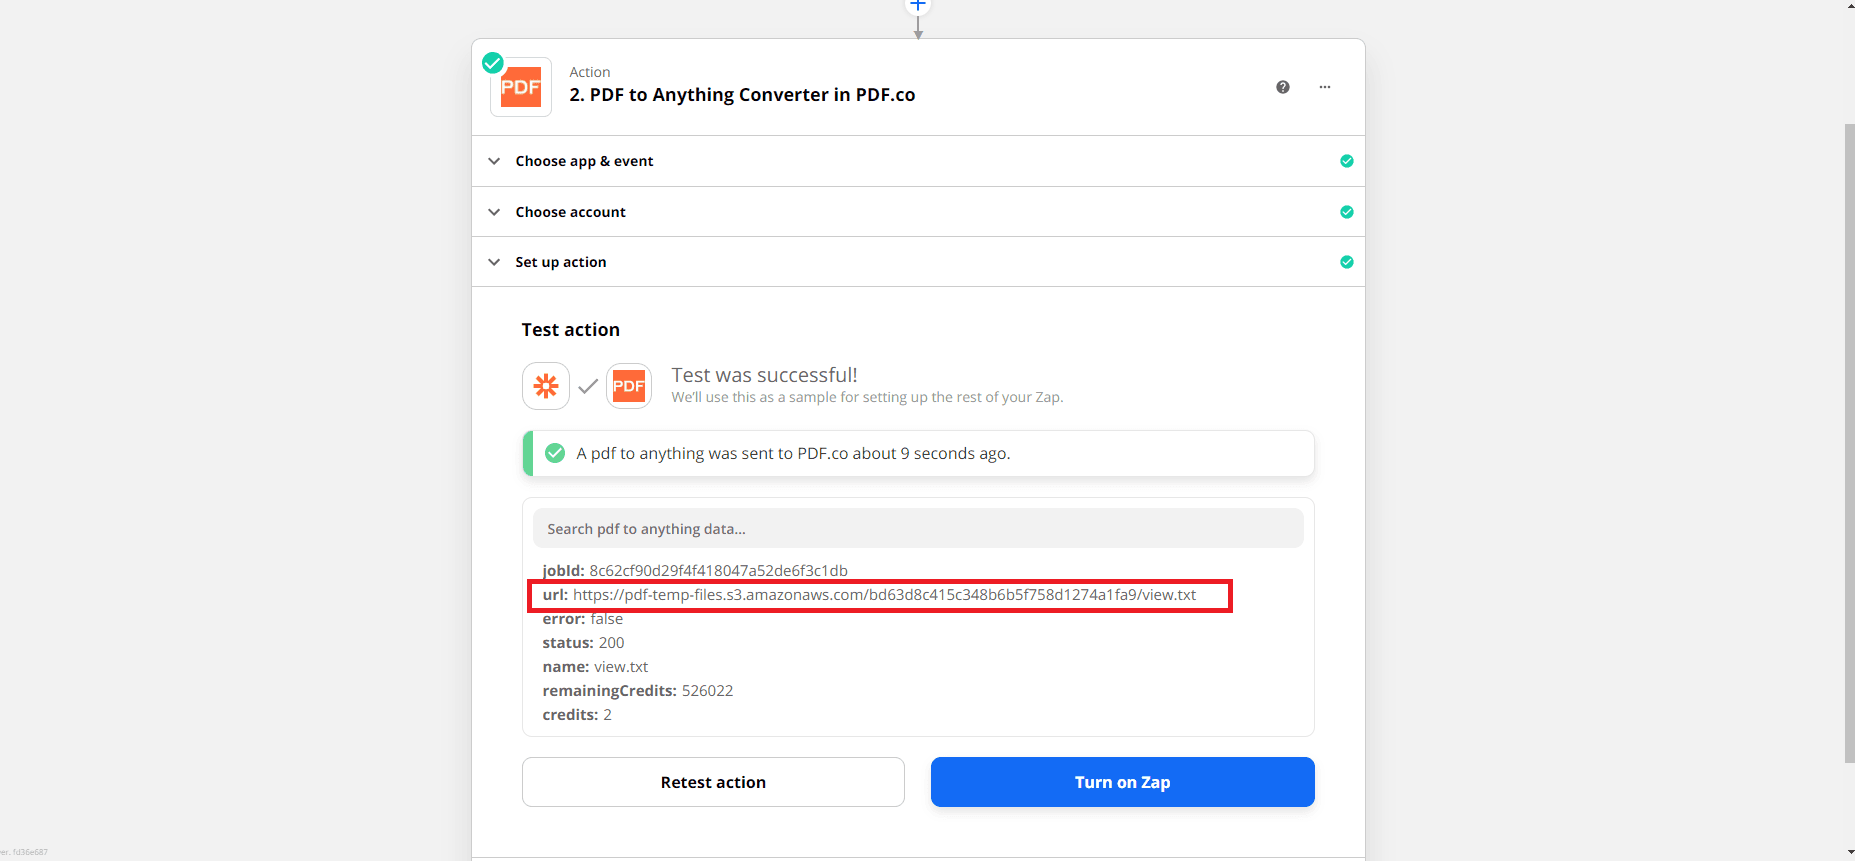Click the PDF.co app icon in header
This screenshot has width=1855, height=861.
click(521, 88)
